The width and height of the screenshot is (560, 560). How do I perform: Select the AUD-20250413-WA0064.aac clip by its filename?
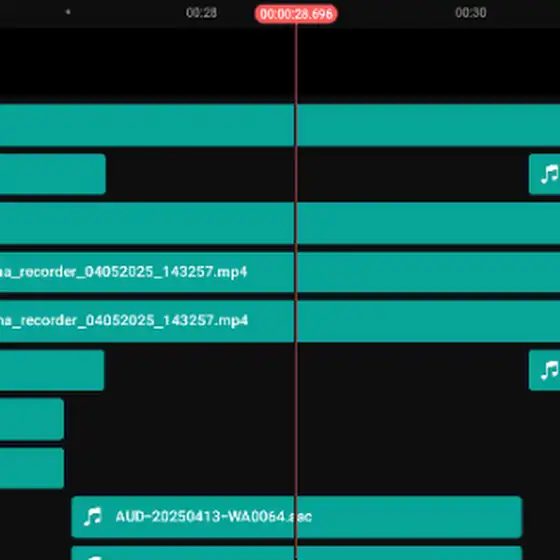[x=214, y=516]
